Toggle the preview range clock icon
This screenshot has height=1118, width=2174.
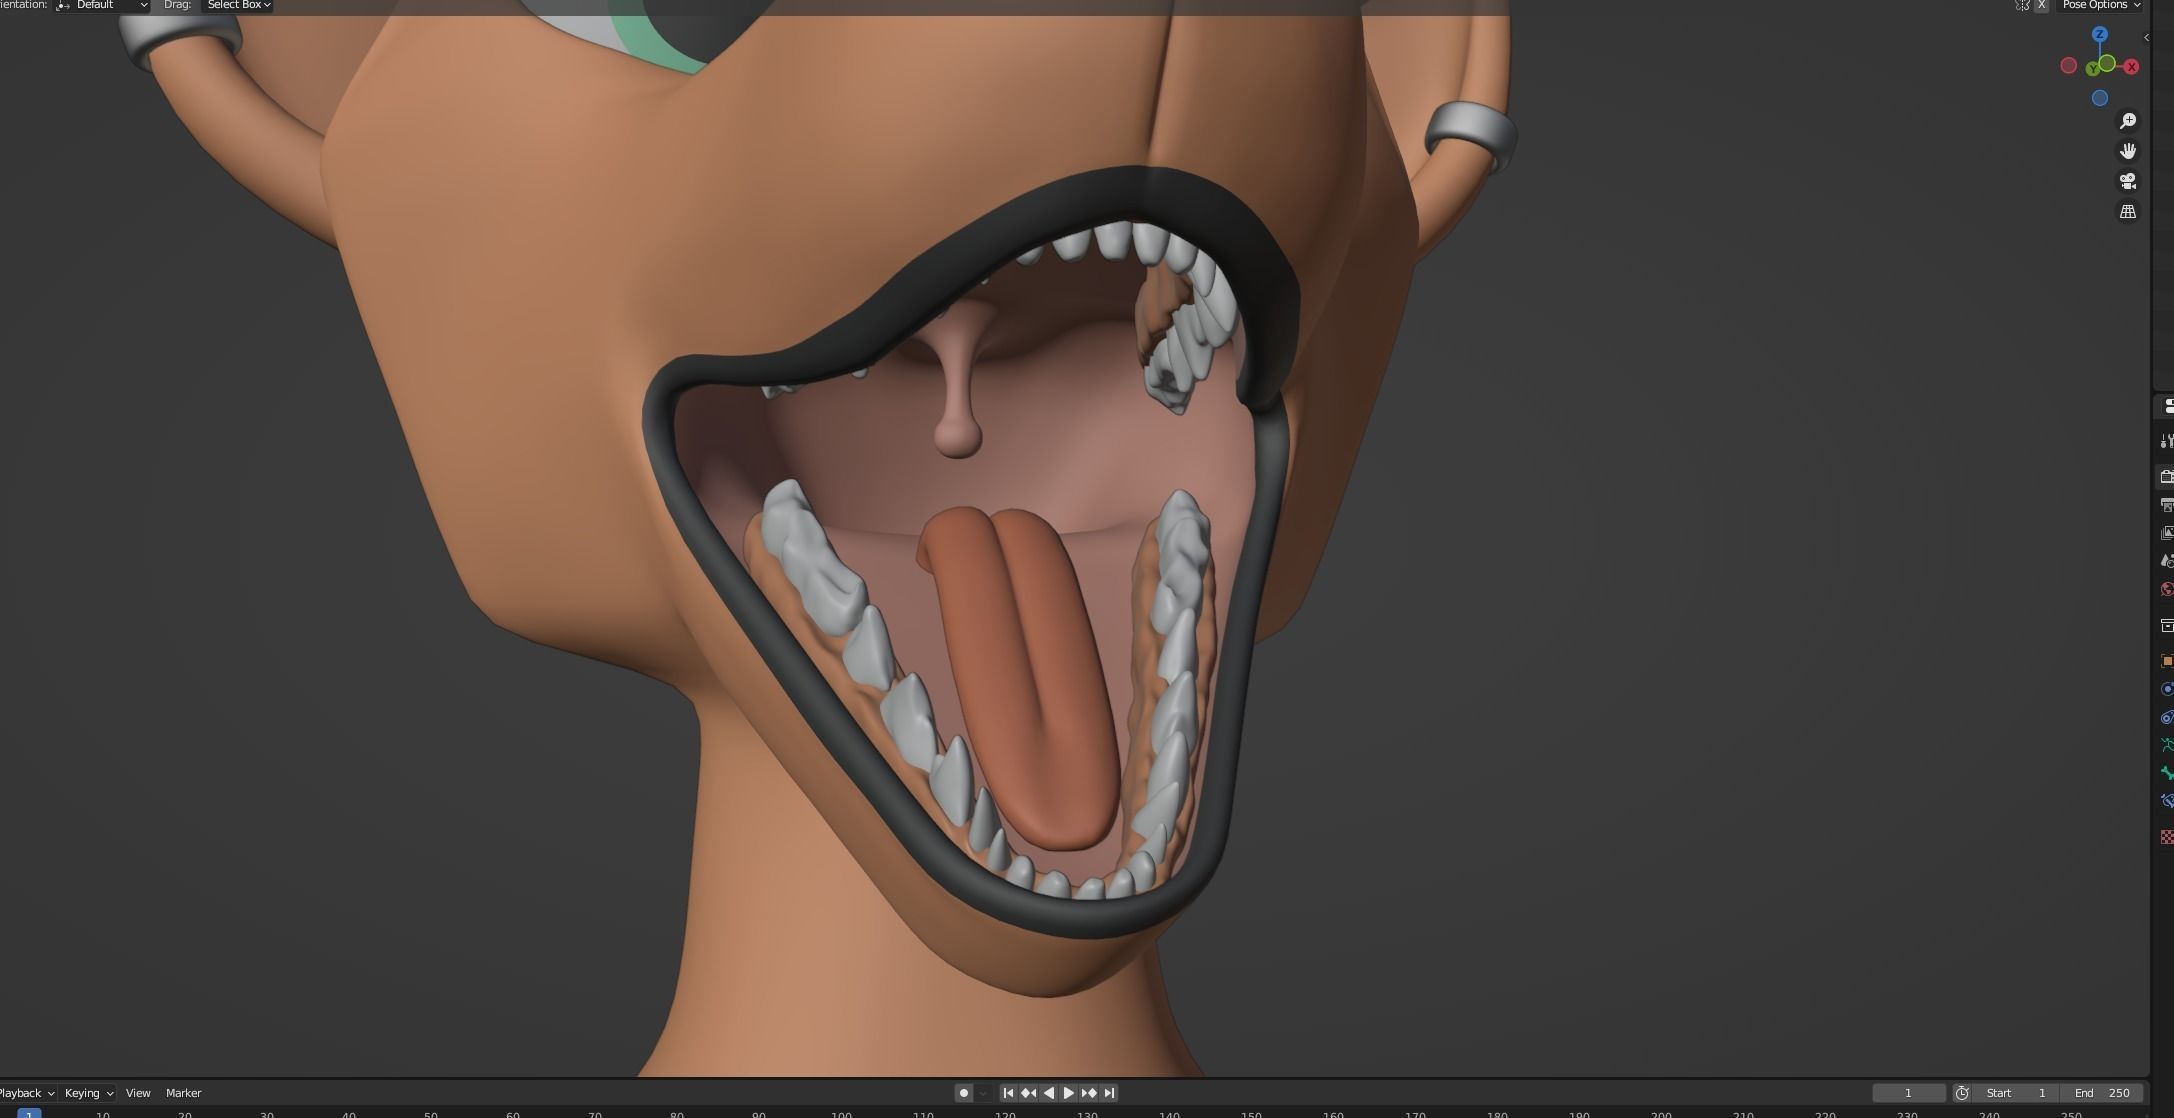click(1962, 1093)
